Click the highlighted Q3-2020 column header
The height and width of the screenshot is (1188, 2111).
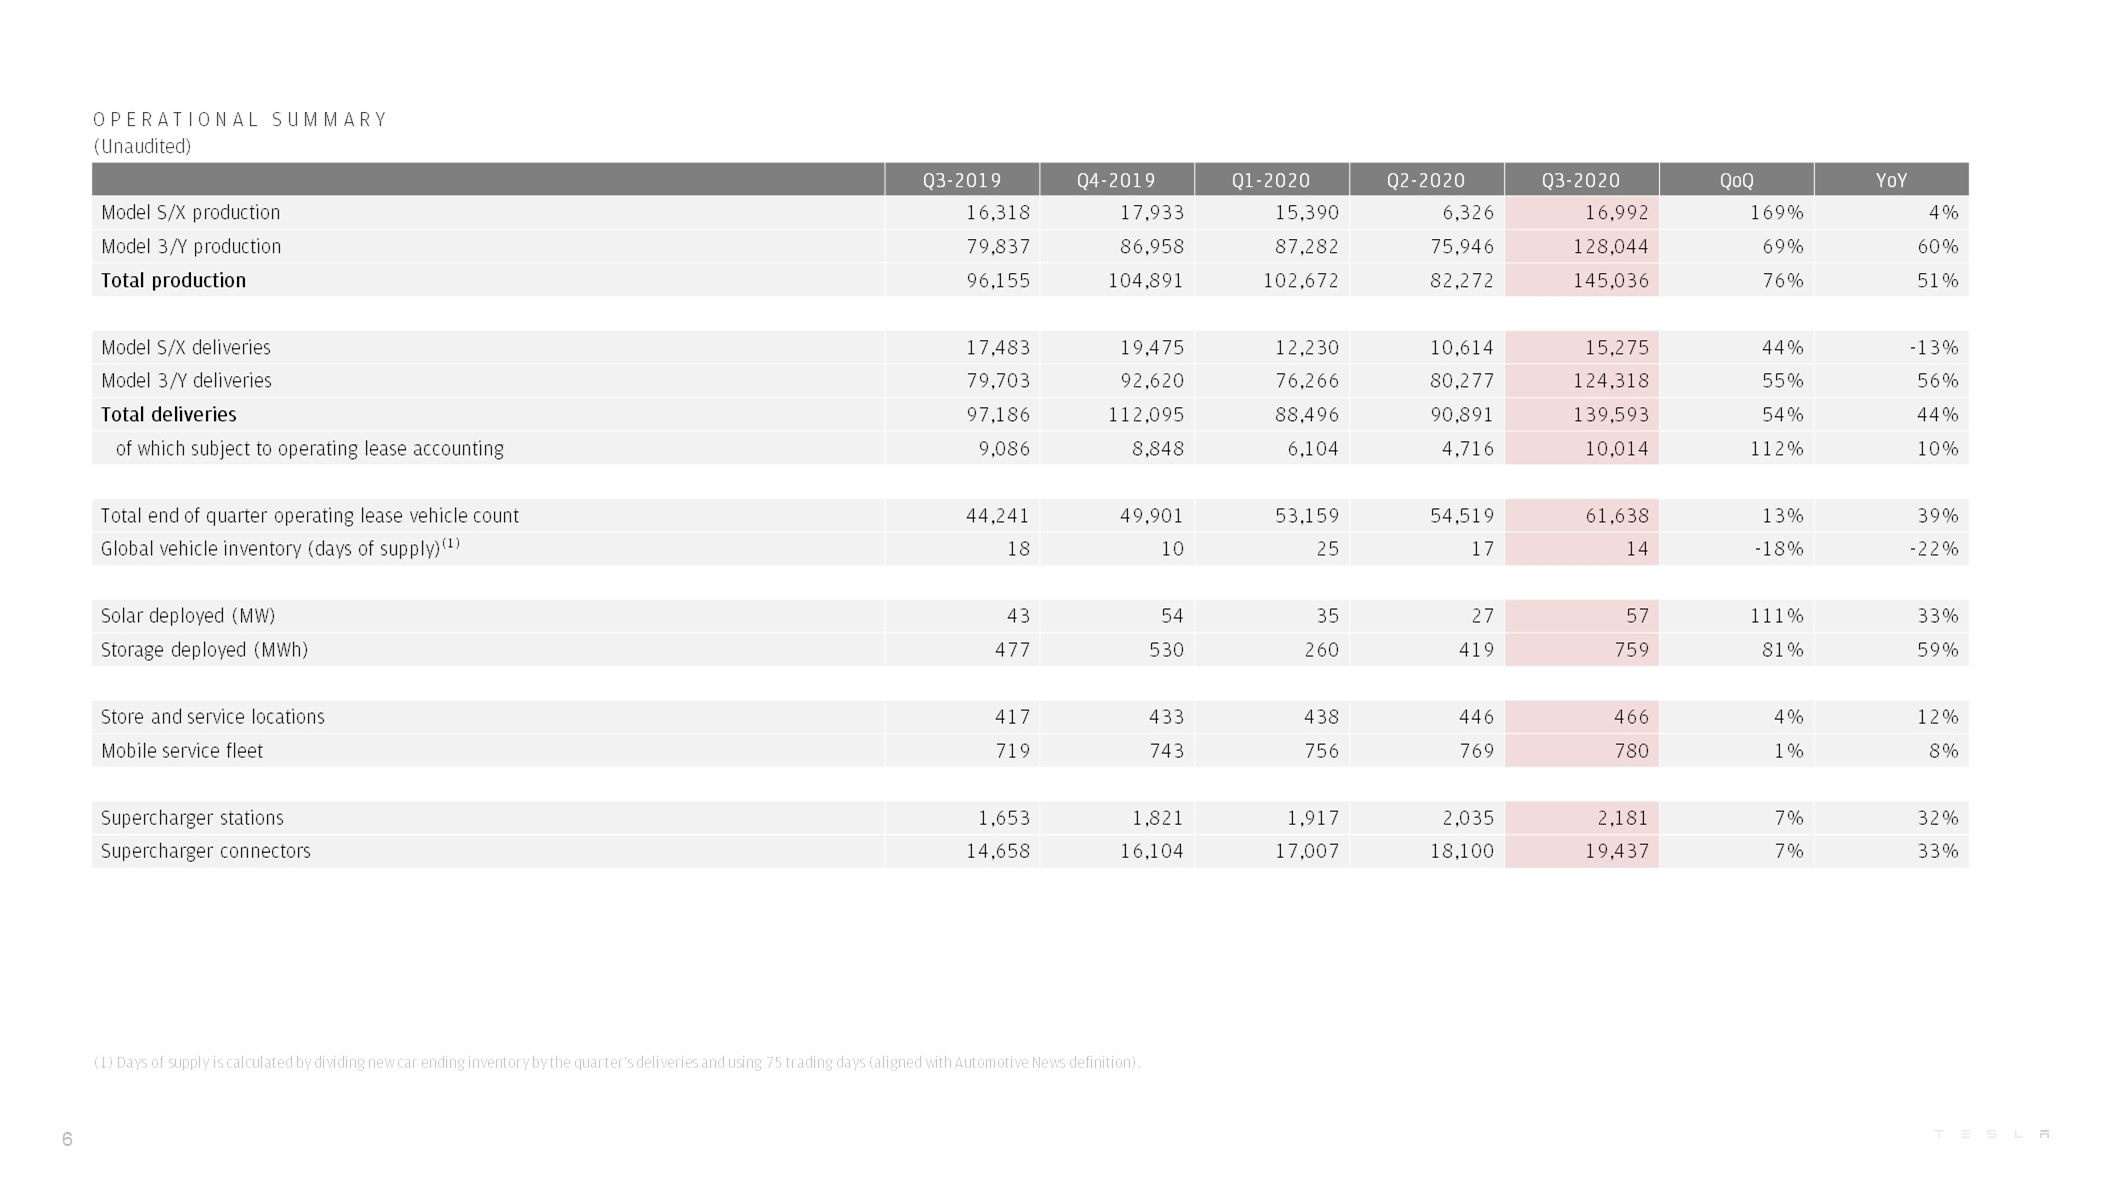pyautogui.click(x=1581, y=180)
